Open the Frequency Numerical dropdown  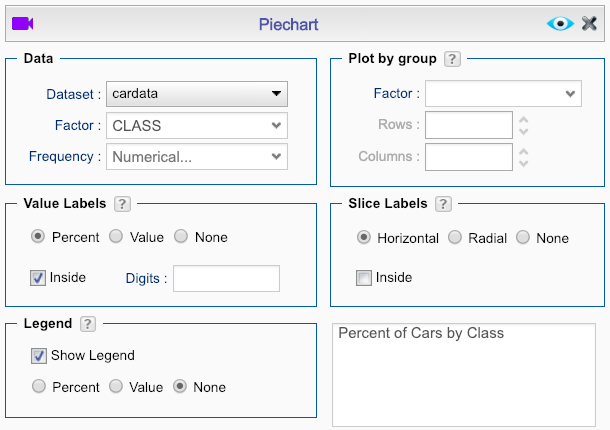pyautogui.click(x=197, y=157)
